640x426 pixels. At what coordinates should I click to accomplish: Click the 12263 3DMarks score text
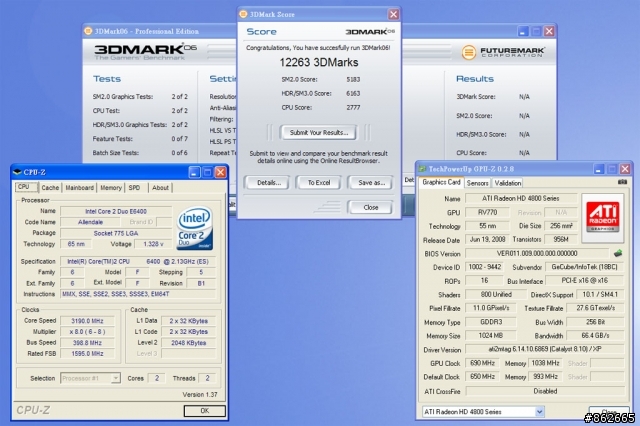pos(319,62)
